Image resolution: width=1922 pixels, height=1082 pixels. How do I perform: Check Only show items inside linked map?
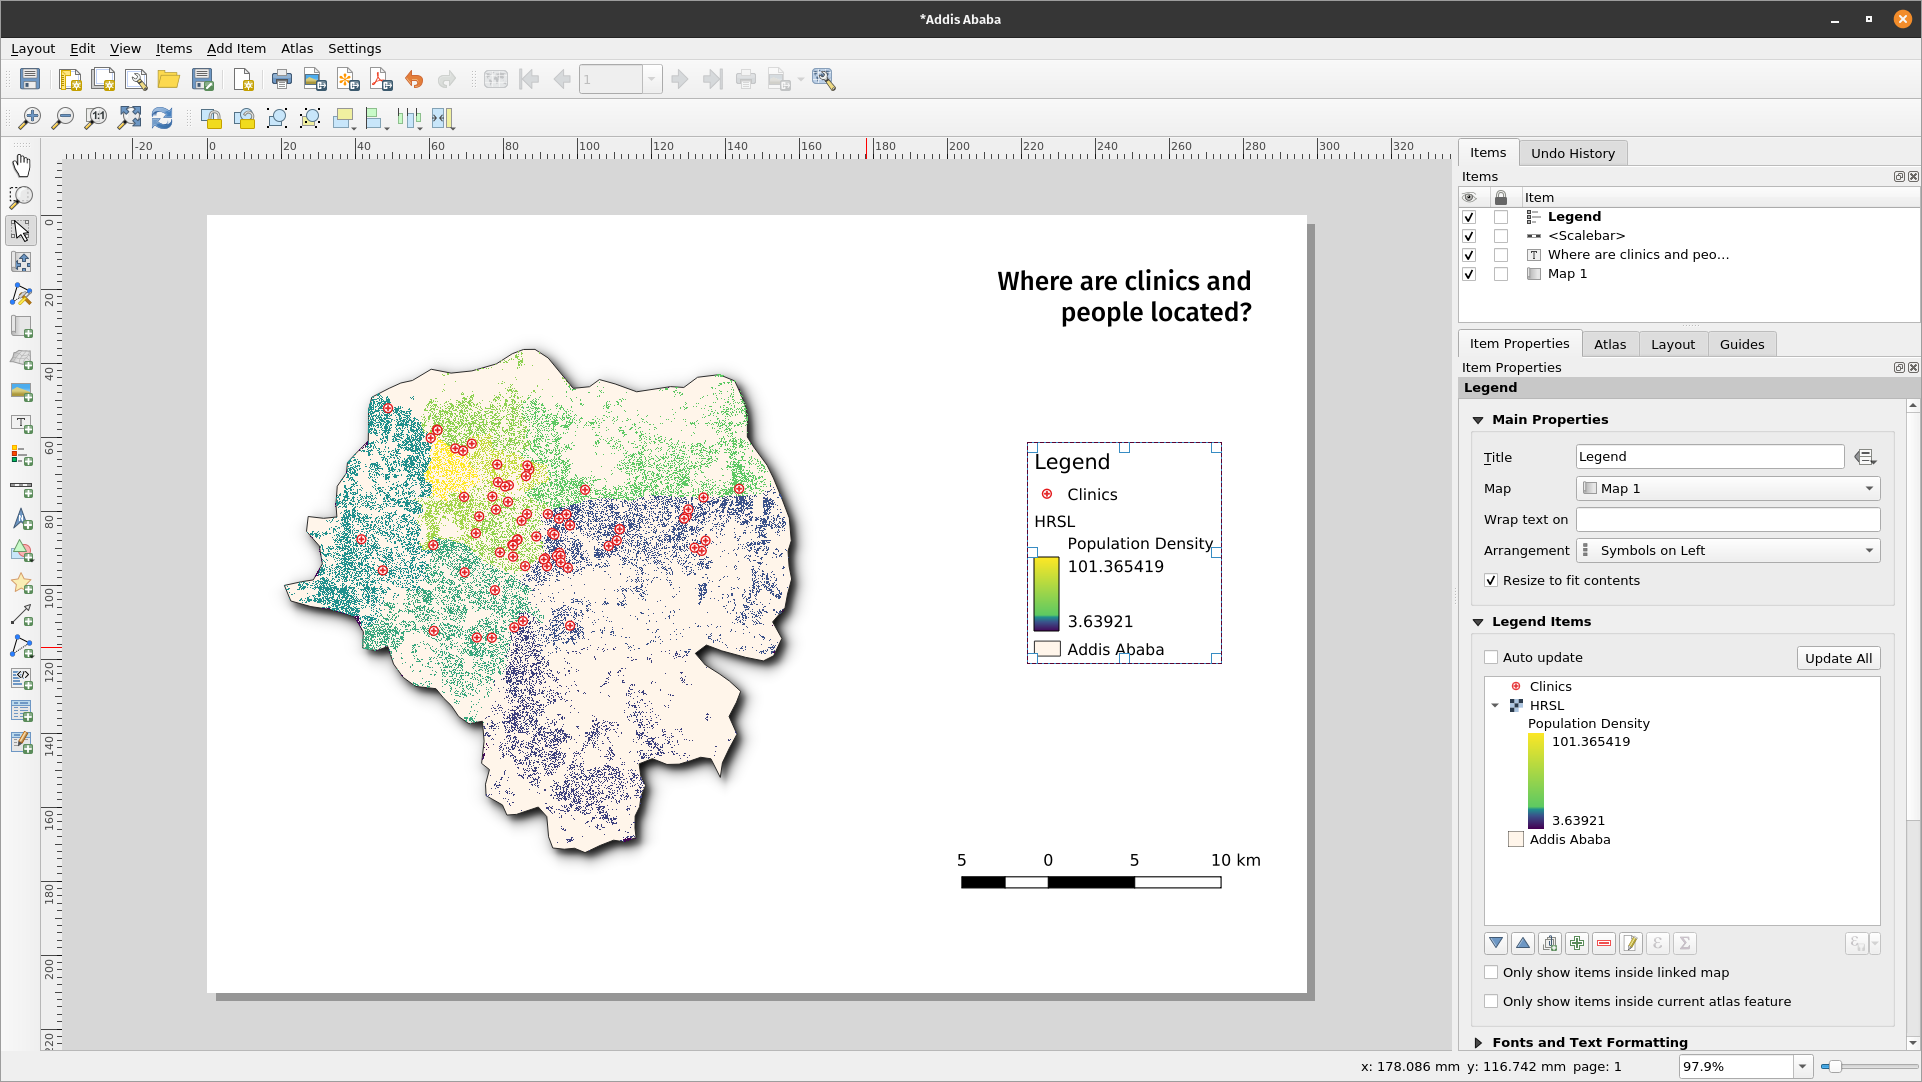click(1491, 972)
